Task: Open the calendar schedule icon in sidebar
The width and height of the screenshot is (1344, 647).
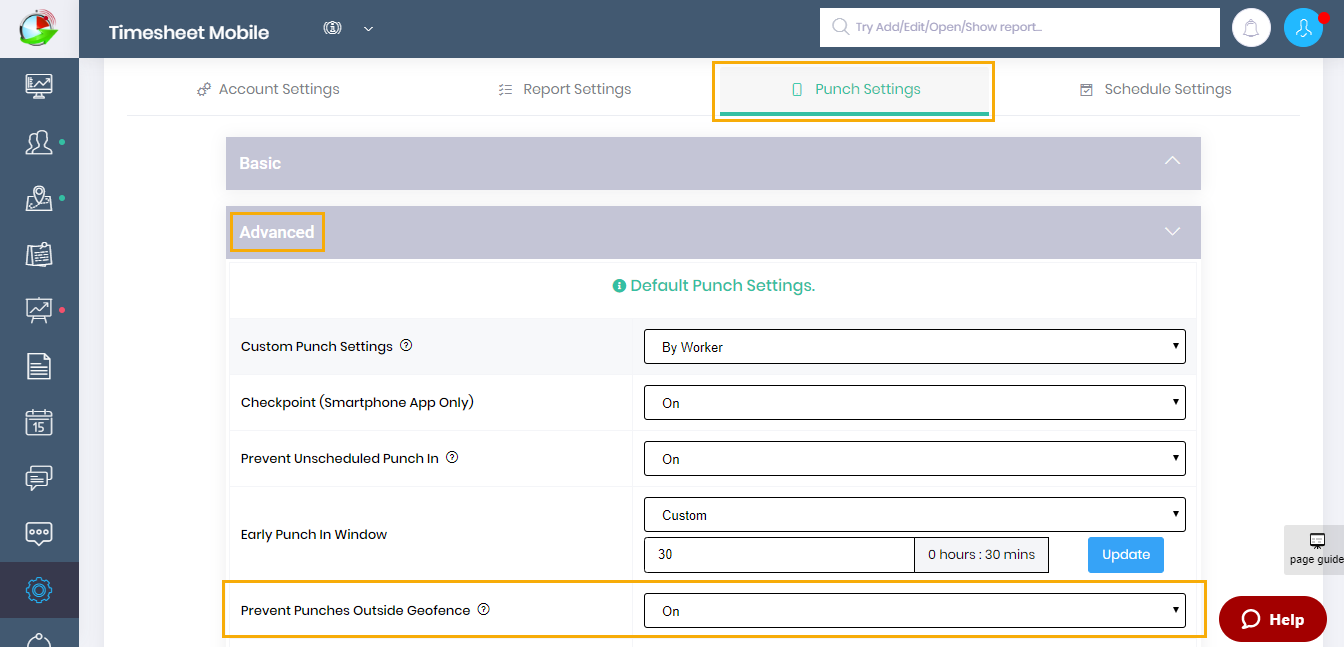Action: coord(39,422)
